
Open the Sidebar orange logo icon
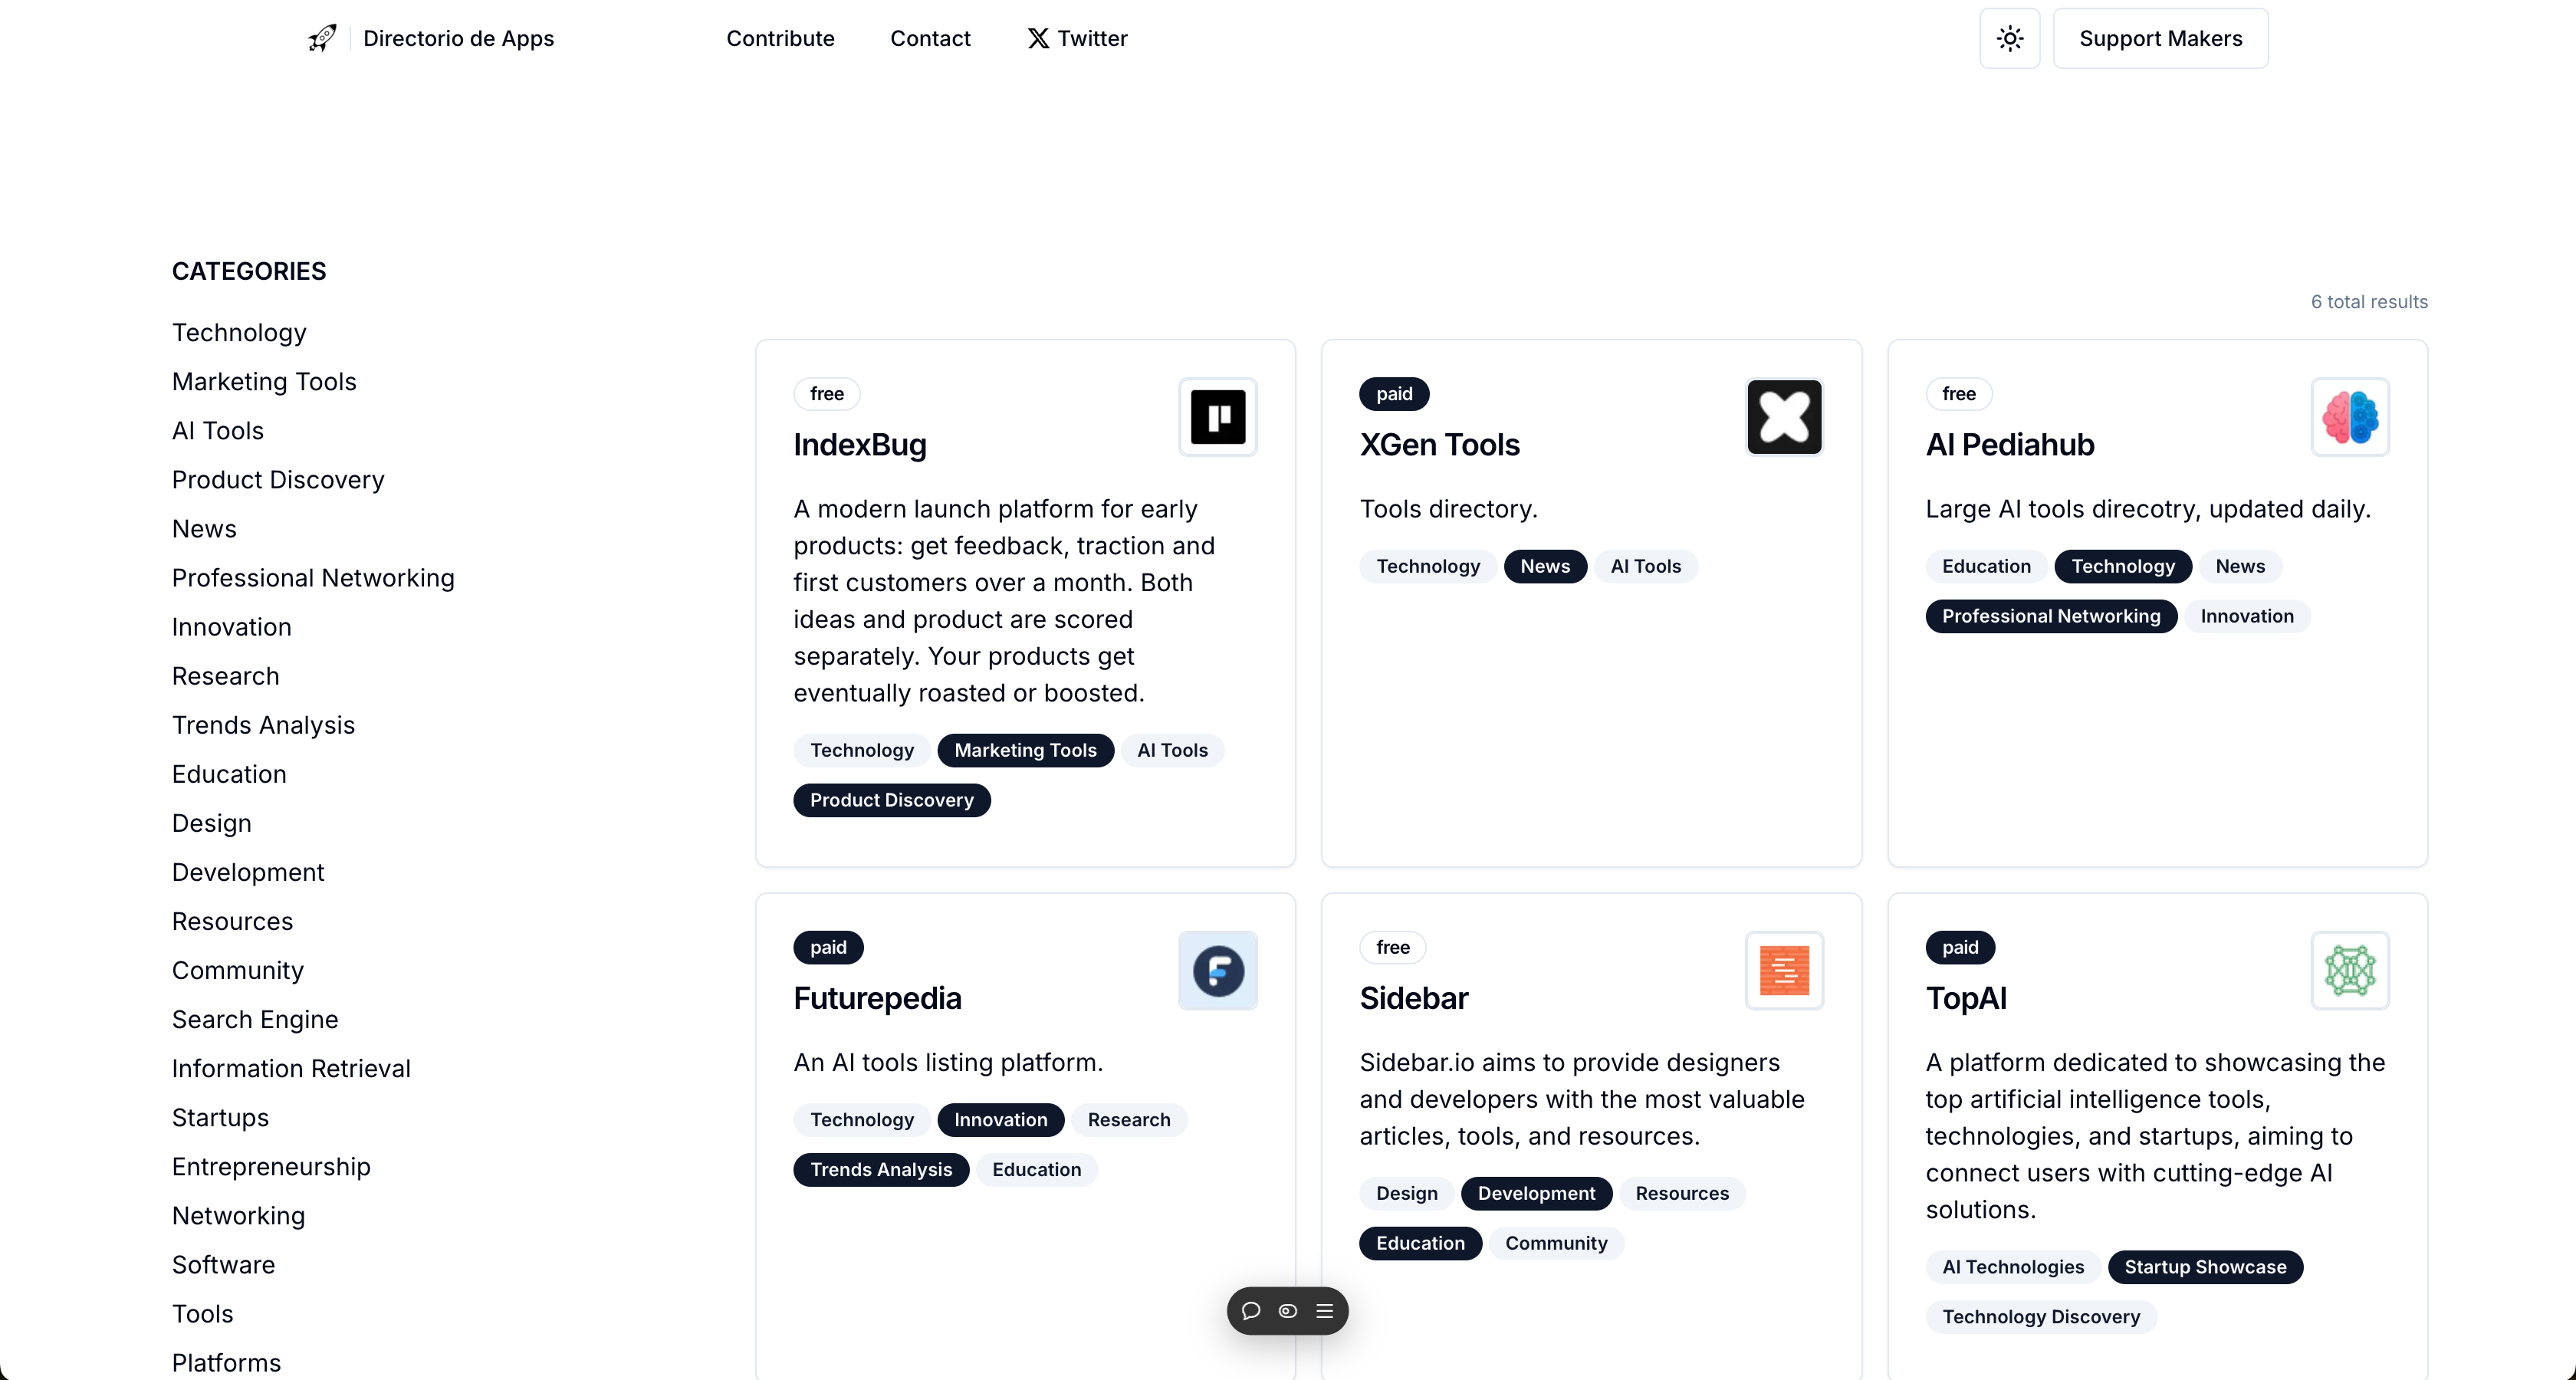(1784, 970)
